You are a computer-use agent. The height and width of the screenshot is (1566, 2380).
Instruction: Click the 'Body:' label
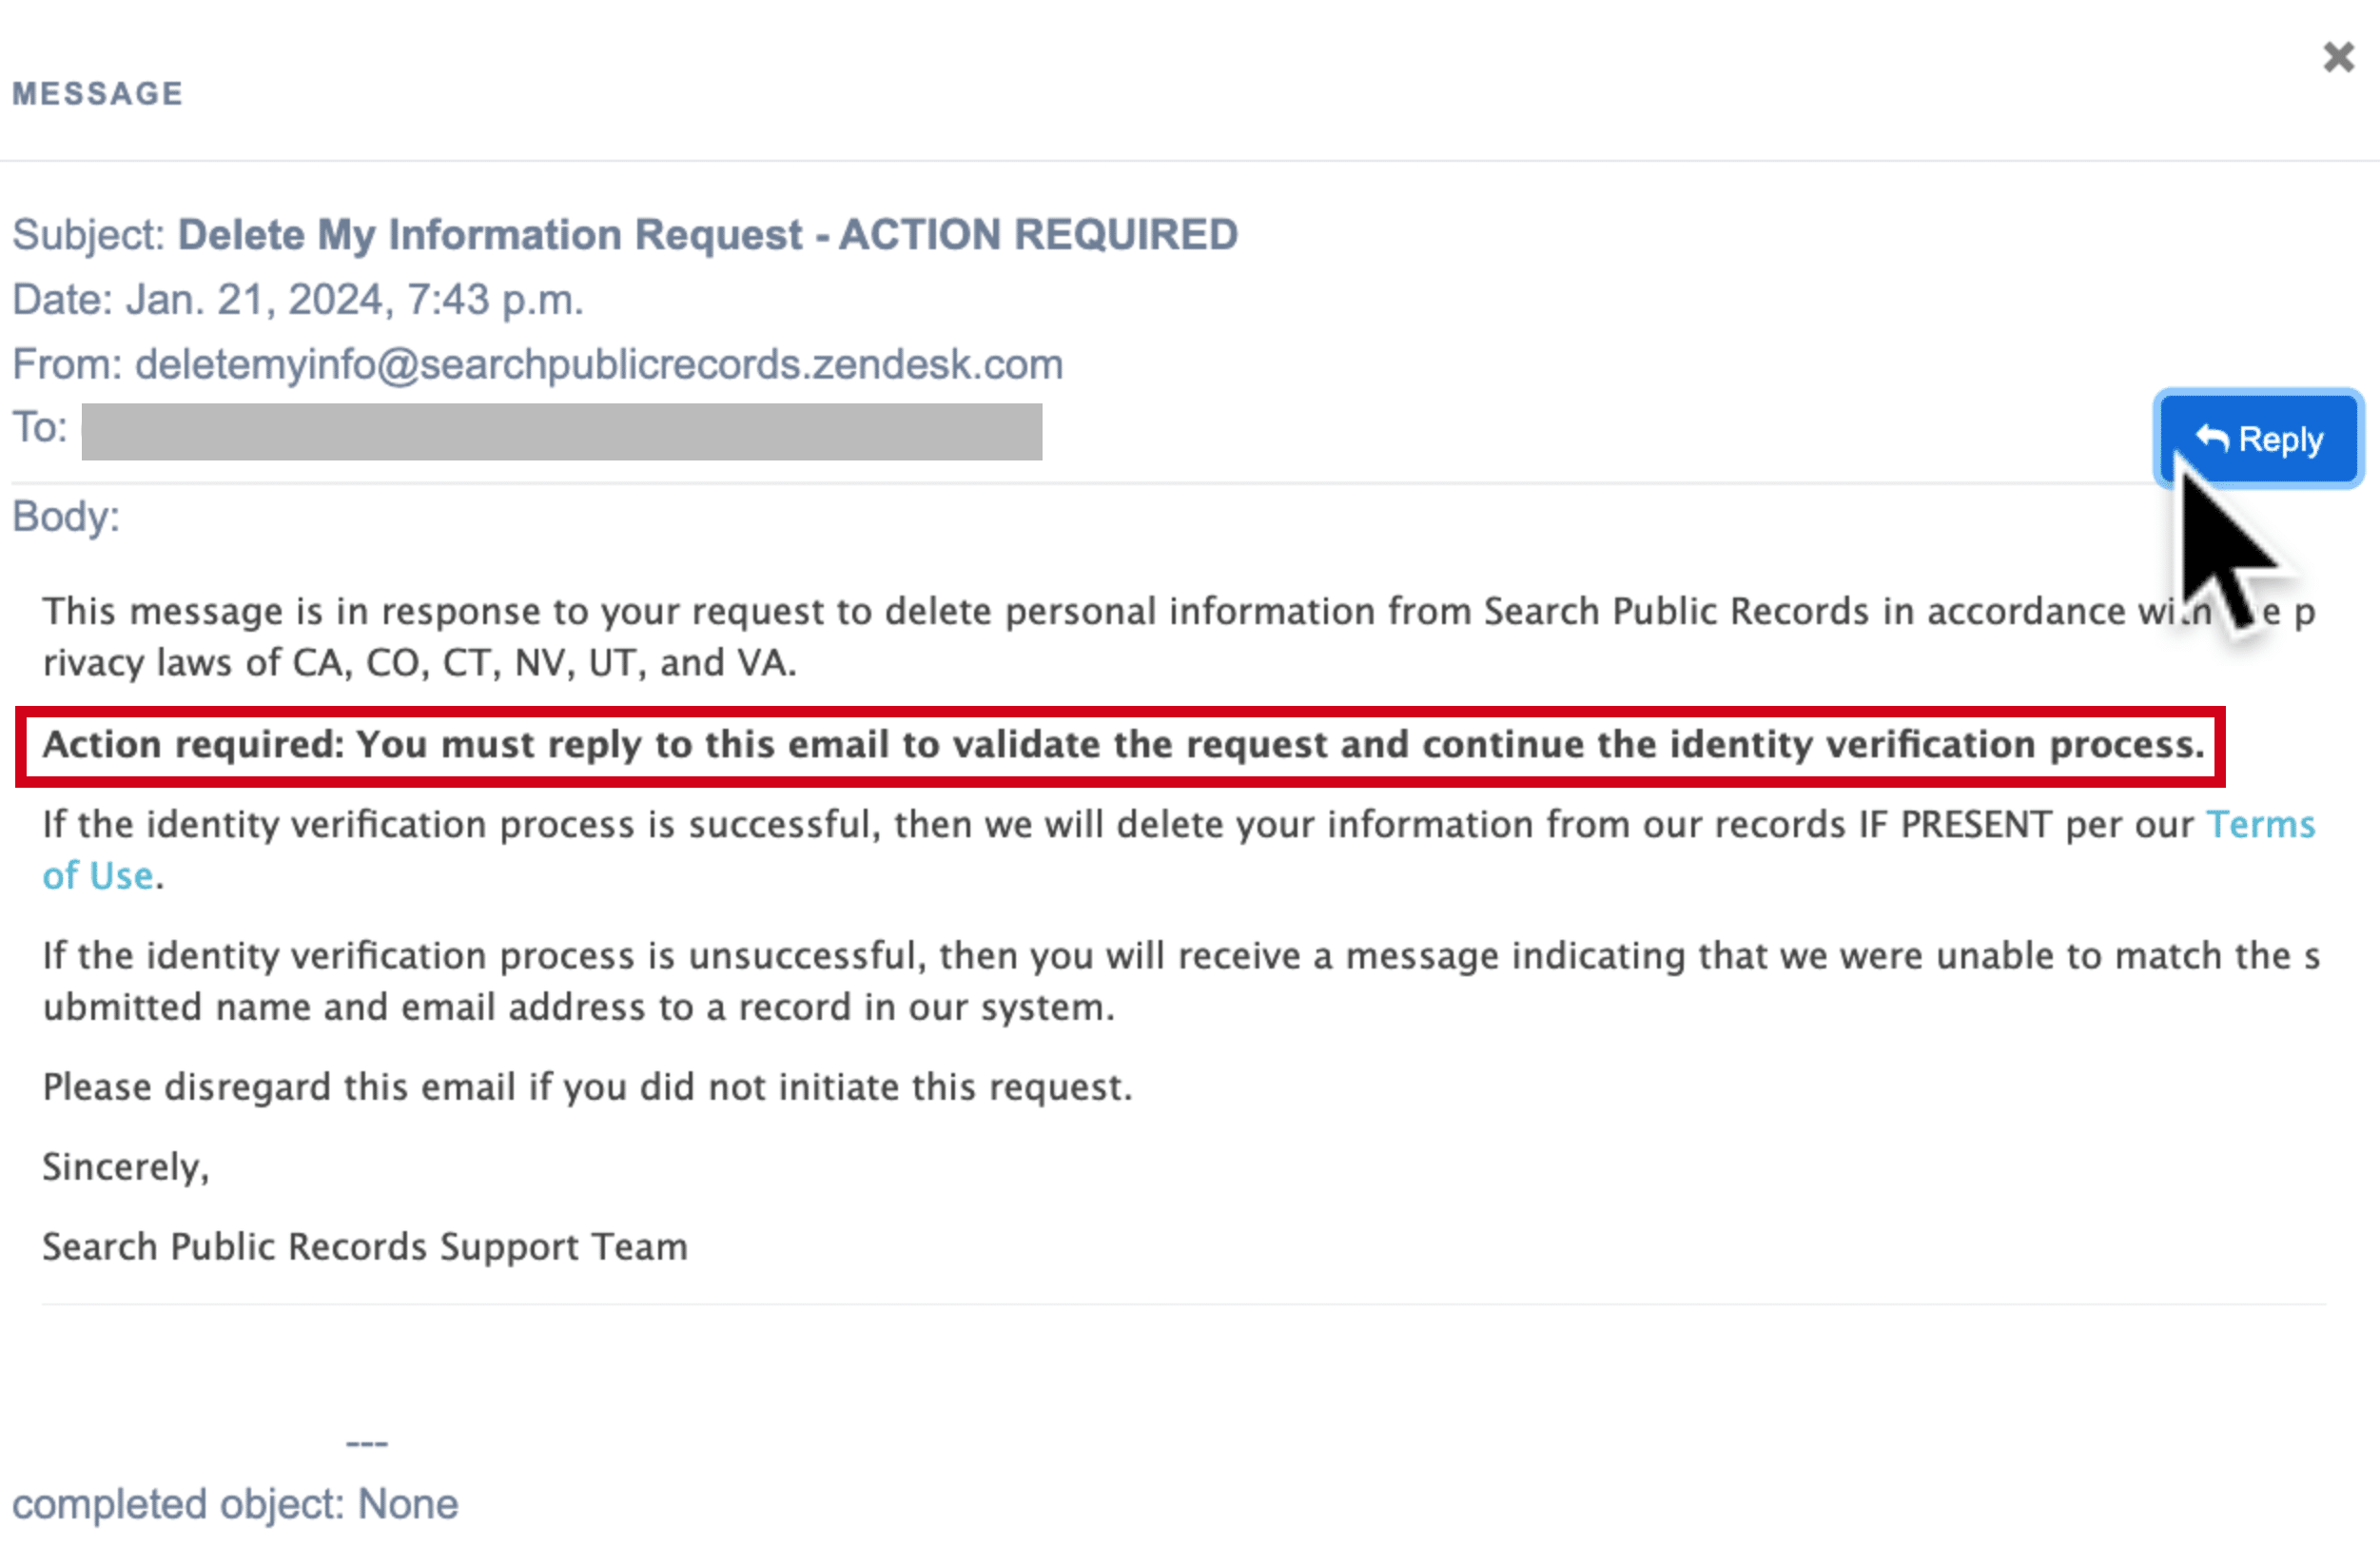pos(66,517)
